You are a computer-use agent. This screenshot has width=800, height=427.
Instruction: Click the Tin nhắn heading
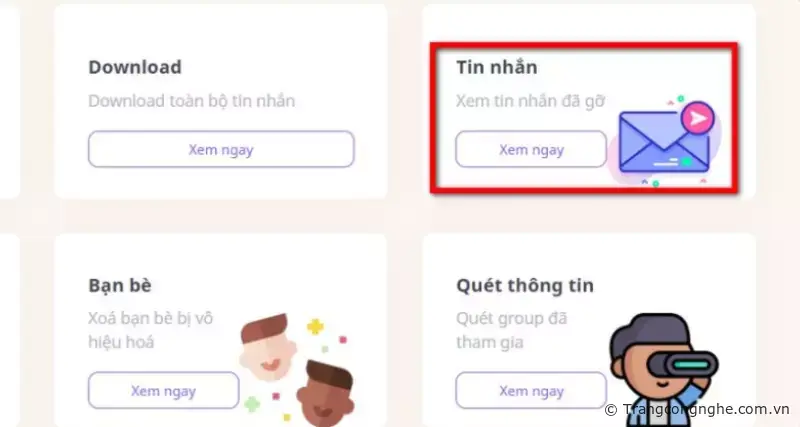coord(496,67)
